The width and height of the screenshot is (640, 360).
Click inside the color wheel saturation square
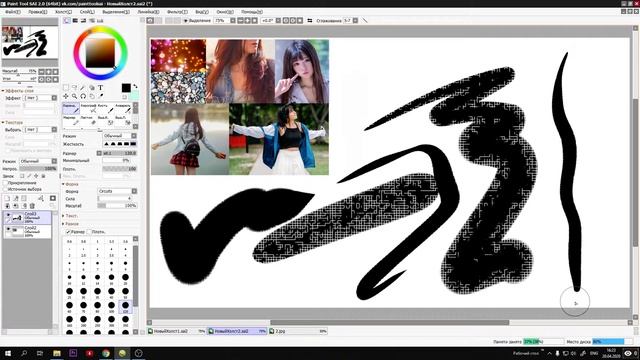[100, 53]
